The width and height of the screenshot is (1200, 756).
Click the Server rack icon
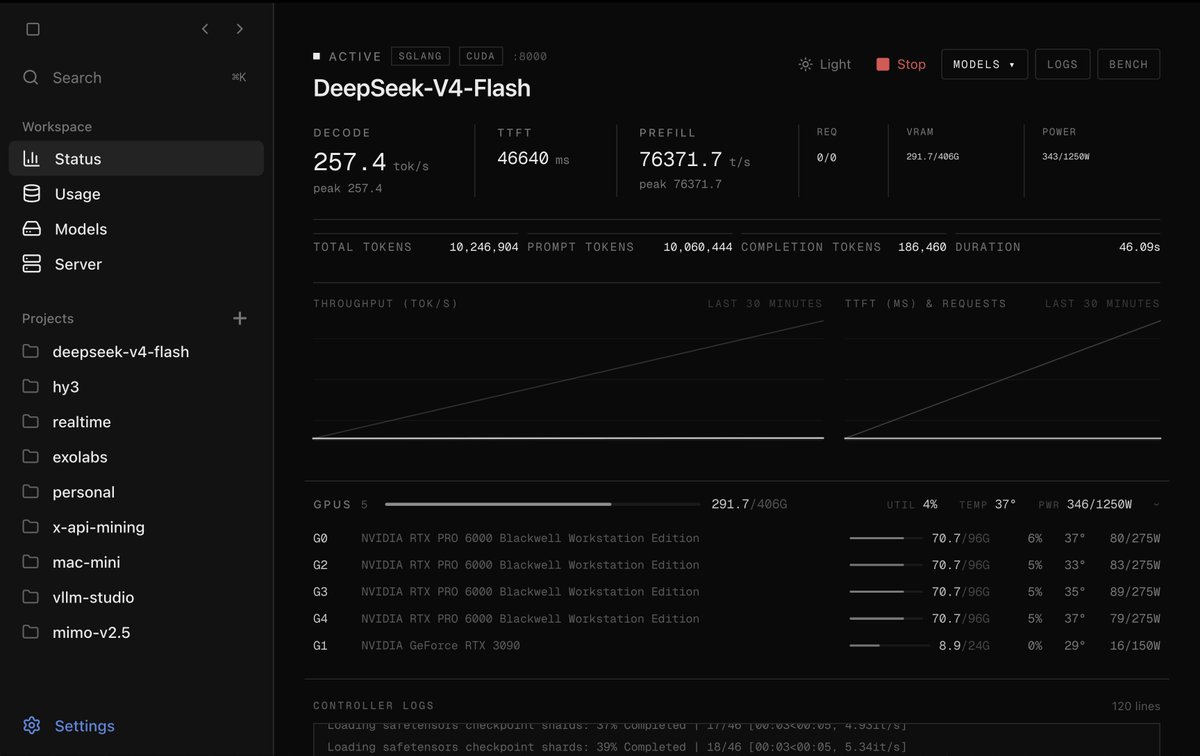31,264
